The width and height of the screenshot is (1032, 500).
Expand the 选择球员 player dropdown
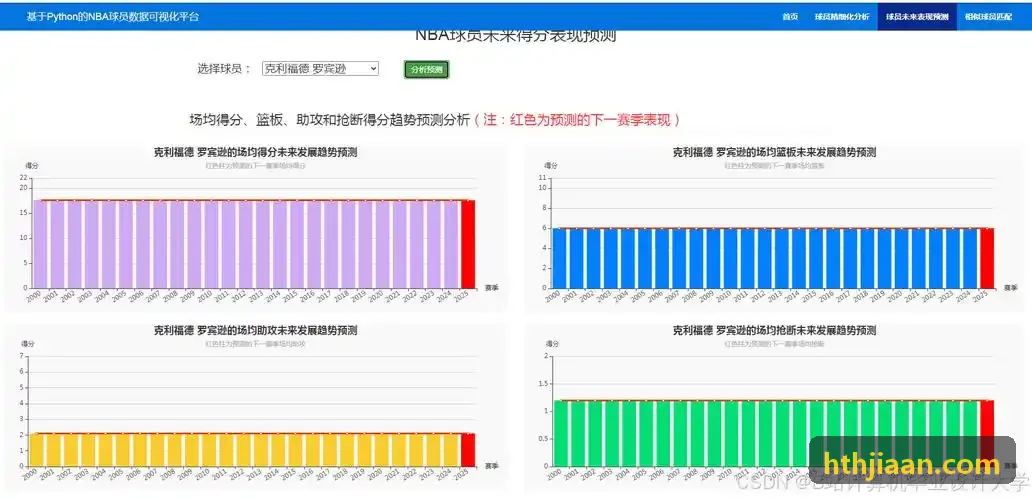[321, 68]
